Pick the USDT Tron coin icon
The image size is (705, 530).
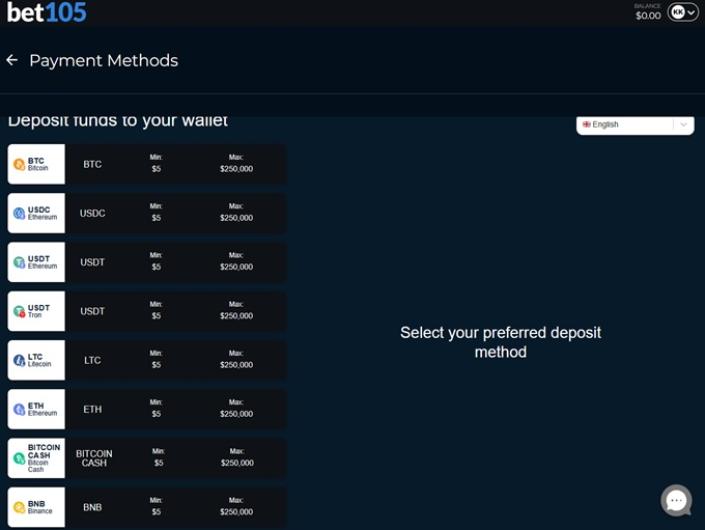coord(19,311)
